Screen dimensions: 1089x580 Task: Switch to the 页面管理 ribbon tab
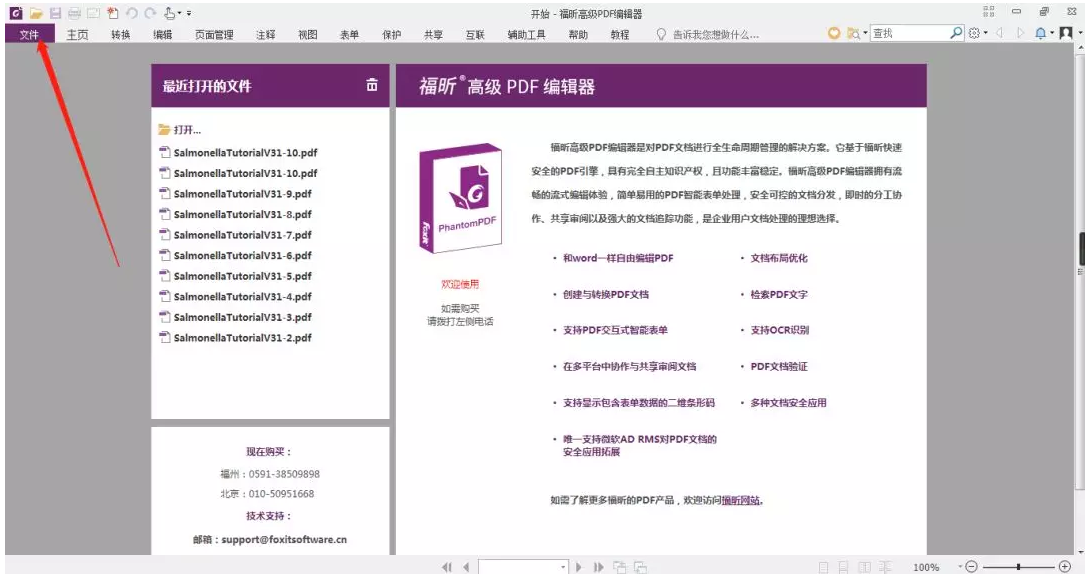(x=214, y=34)
